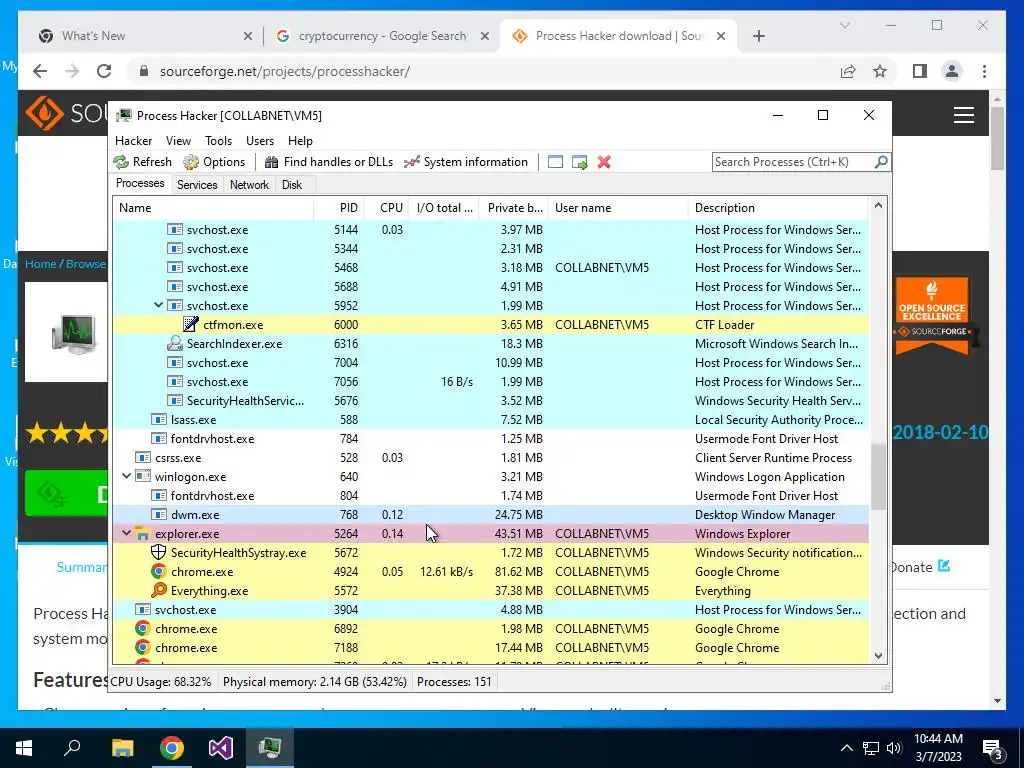Click the find window toolbar icon
Viewport: 1024px width, 768px height.
coord(555,162)
